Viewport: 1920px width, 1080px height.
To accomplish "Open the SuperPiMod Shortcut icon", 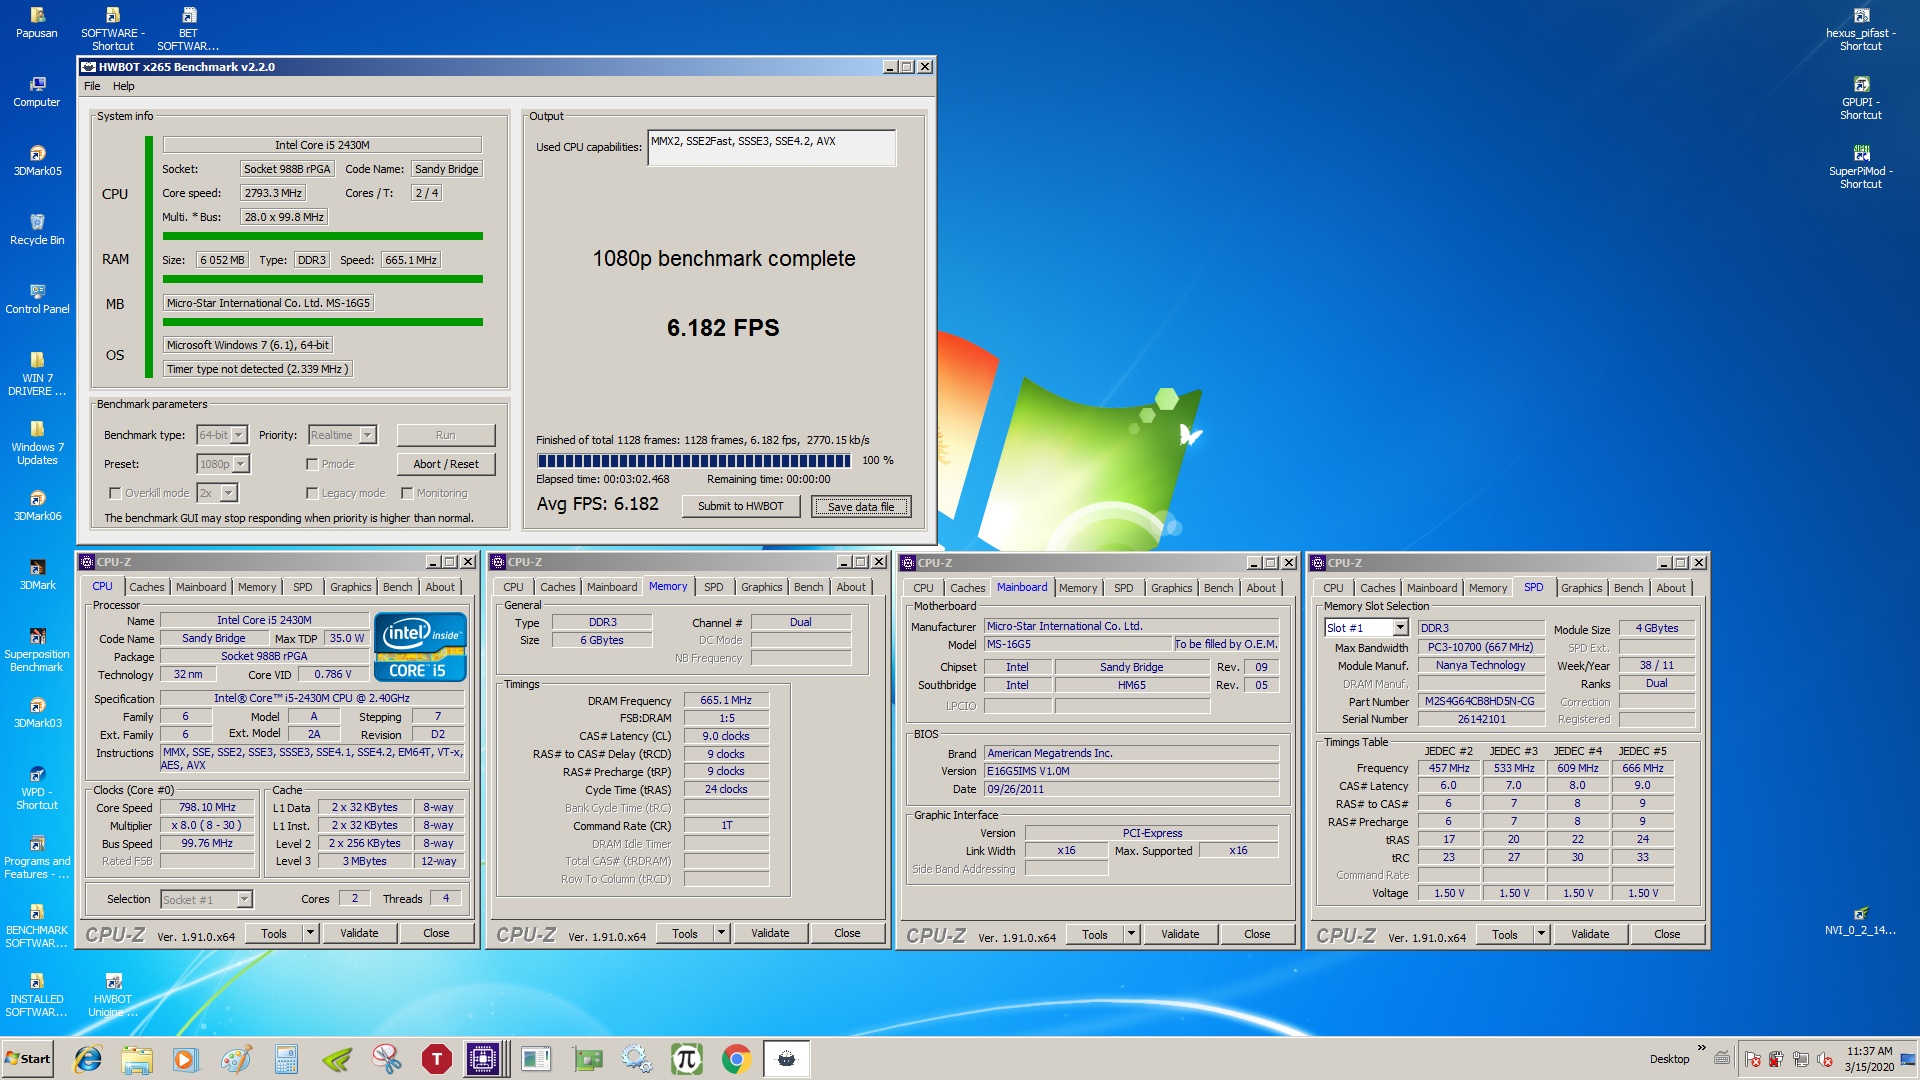I will pyautogui.click(x=1860, y=166).
